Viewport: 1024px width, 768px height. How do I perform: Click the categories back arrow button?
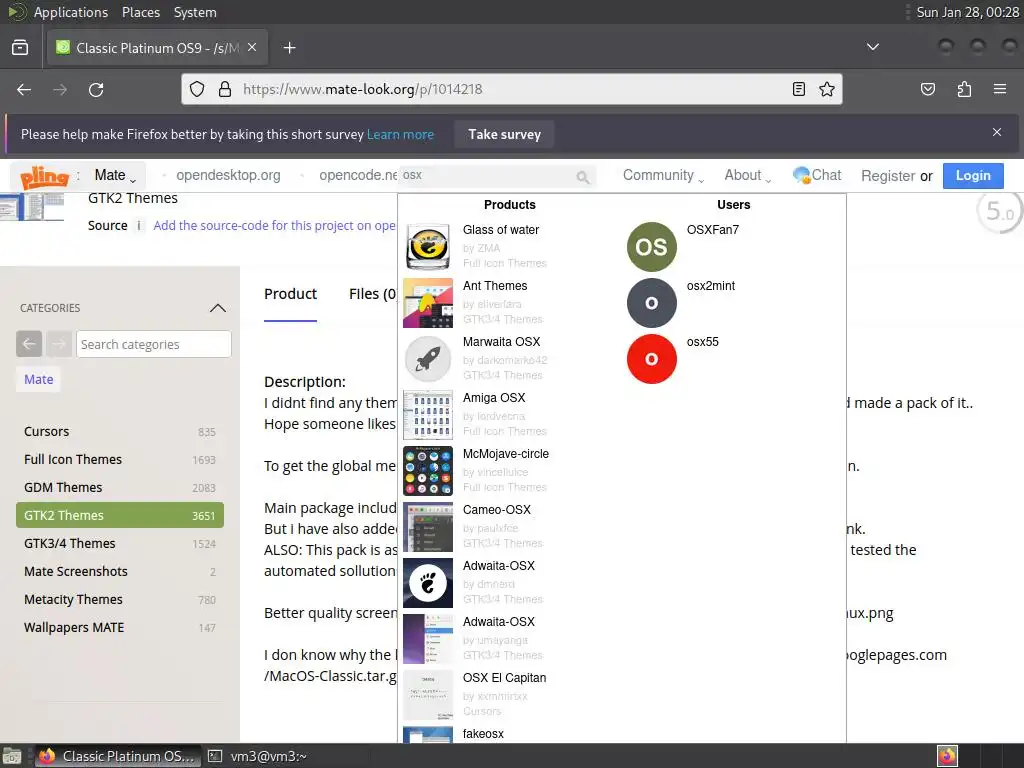29,344
